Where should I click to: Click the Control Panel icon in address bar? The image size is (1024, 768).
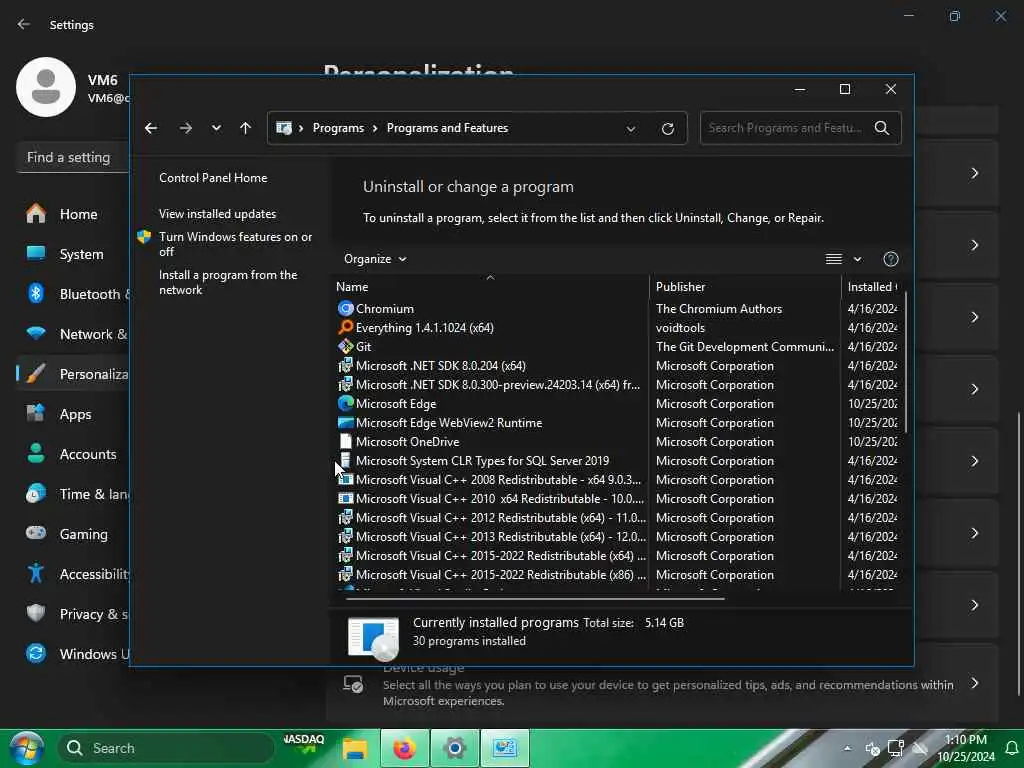click(x=284, y=128)
